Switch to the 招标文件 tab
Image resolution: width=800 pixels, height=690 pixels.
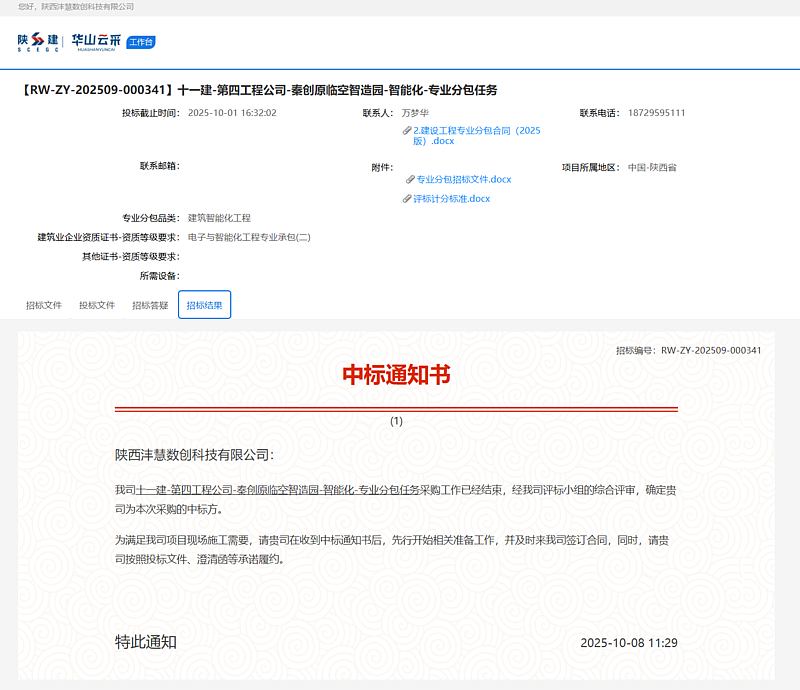44,305
